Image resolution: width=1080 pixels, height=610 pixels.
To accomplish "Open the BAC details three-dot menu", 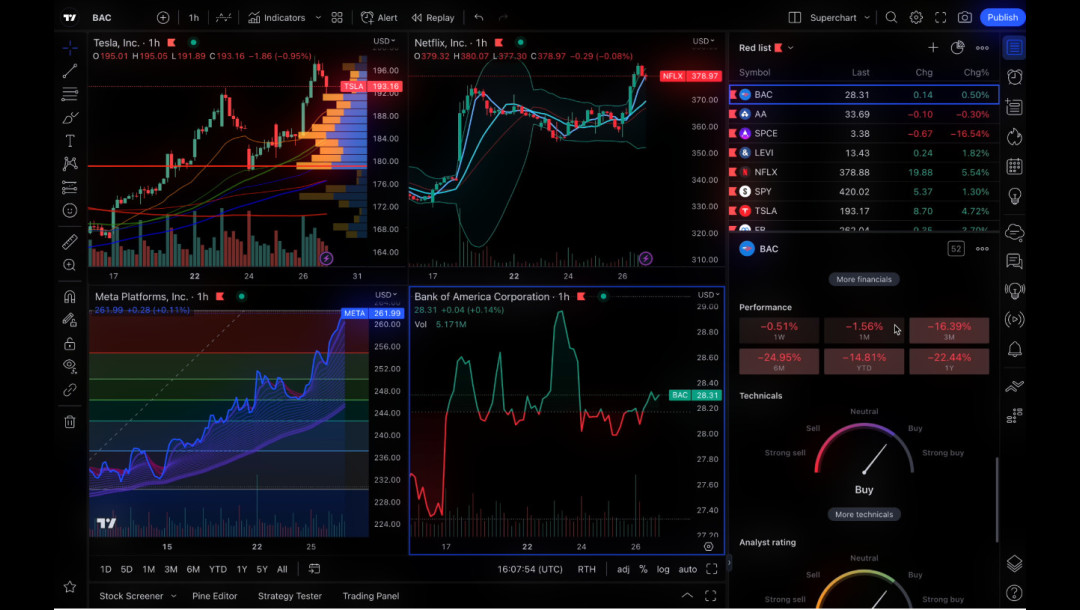I will coord(982,249).
